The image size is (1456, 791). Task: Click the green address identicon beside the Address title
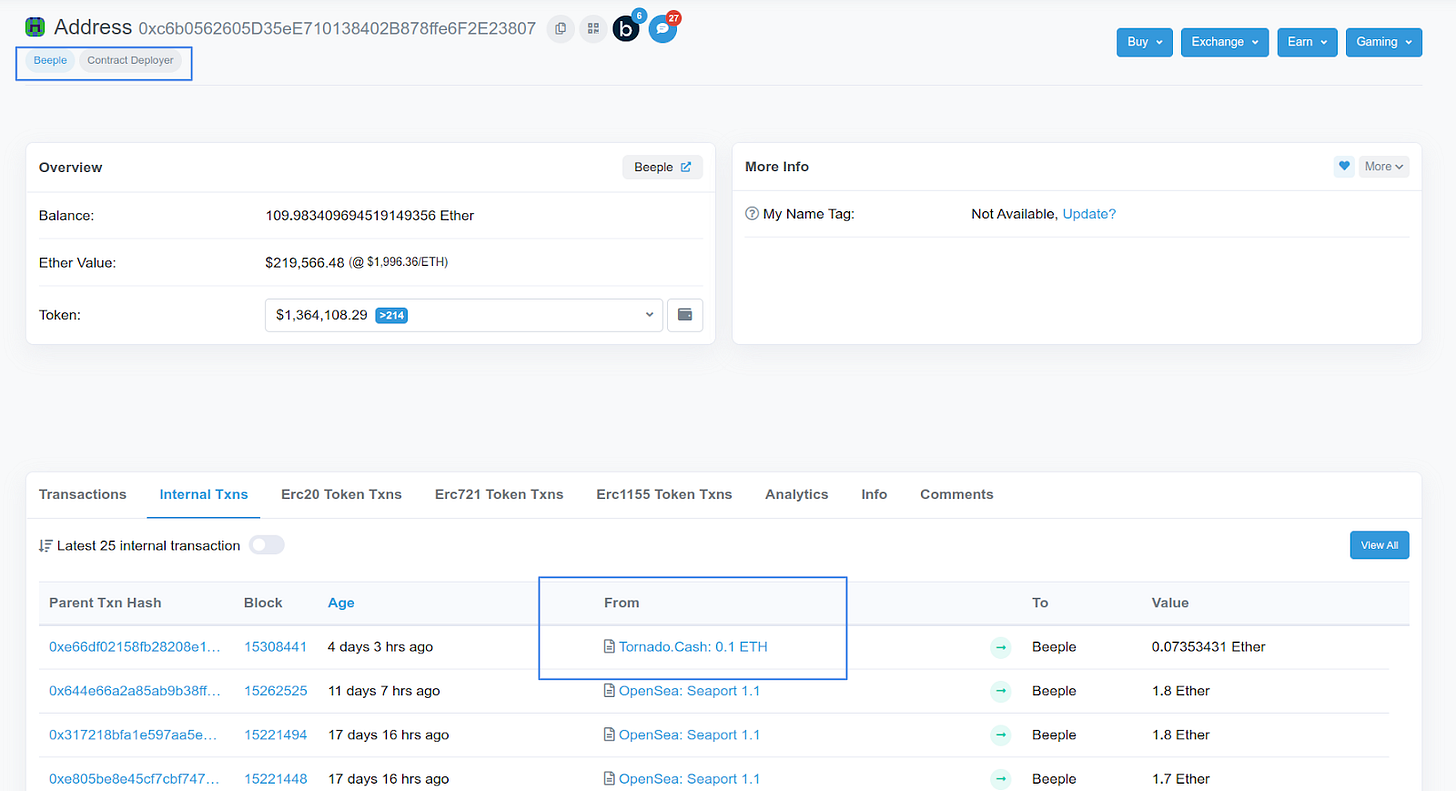point(35,27)
